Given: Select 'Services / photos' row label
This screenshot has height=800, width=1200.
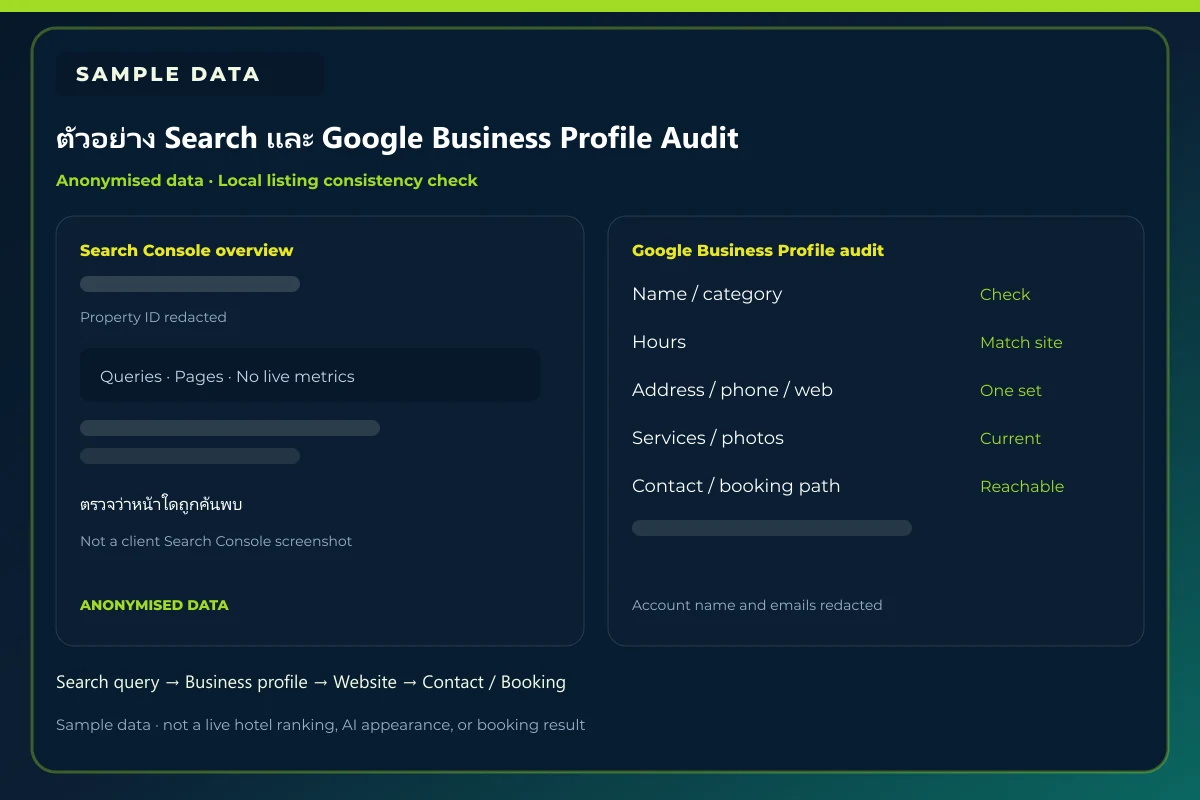Looking at the screenshot, I should tap(708, 438).
